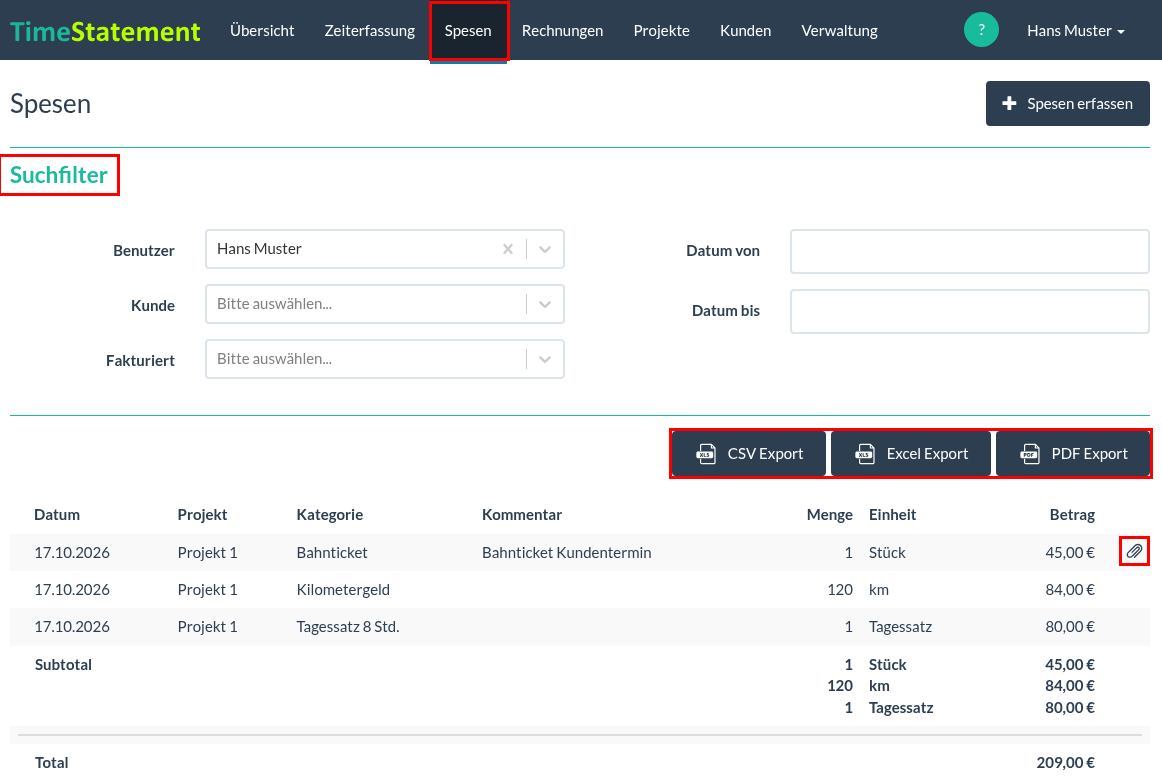
Task: Click the Menge column header
Action: coord(829,515)
